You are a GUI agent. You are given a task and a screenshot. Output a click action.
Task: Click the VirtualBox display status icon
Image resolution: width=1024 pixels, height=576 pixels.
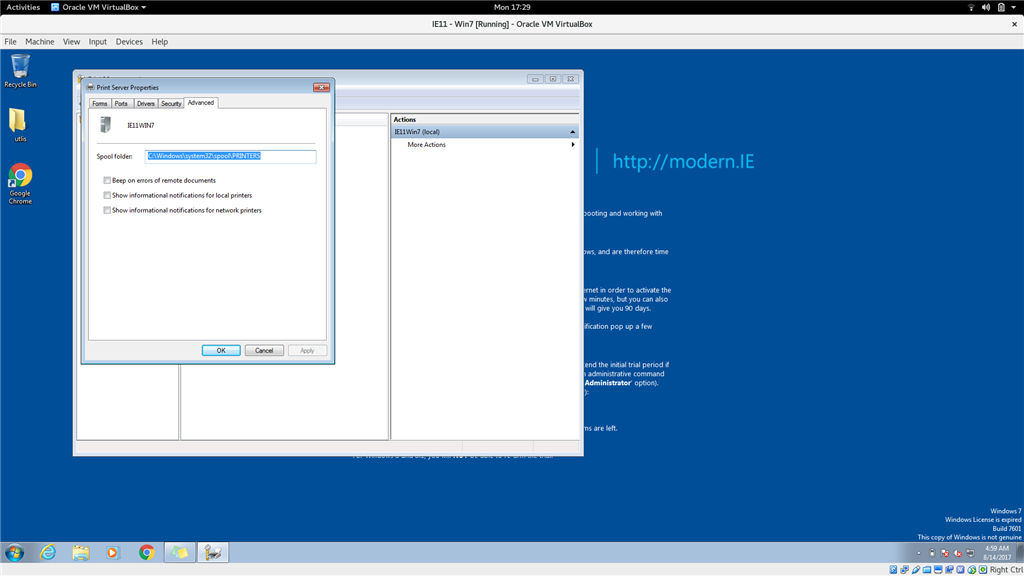point(938,569)
